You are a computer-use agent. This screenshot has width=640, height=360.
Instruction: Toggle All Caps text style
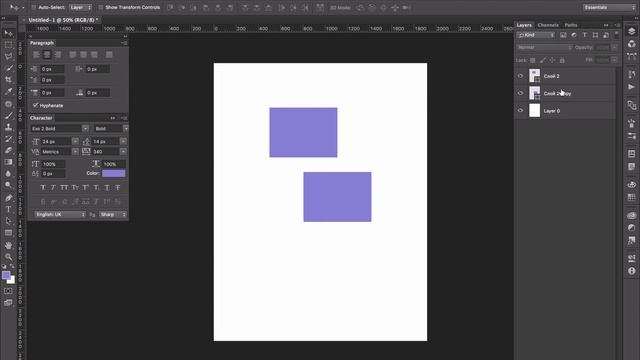[64, 188]
